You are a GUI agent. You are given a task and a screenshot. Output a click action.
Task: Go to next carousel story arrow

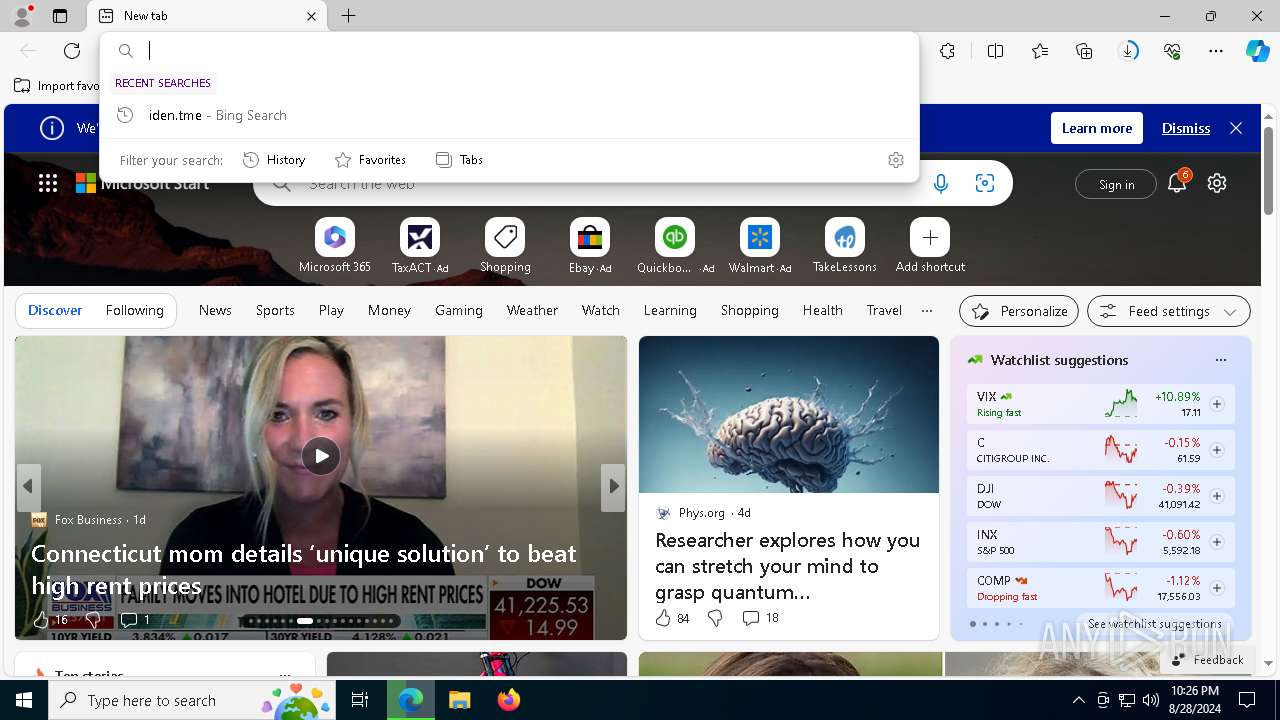tap(613, 487)
